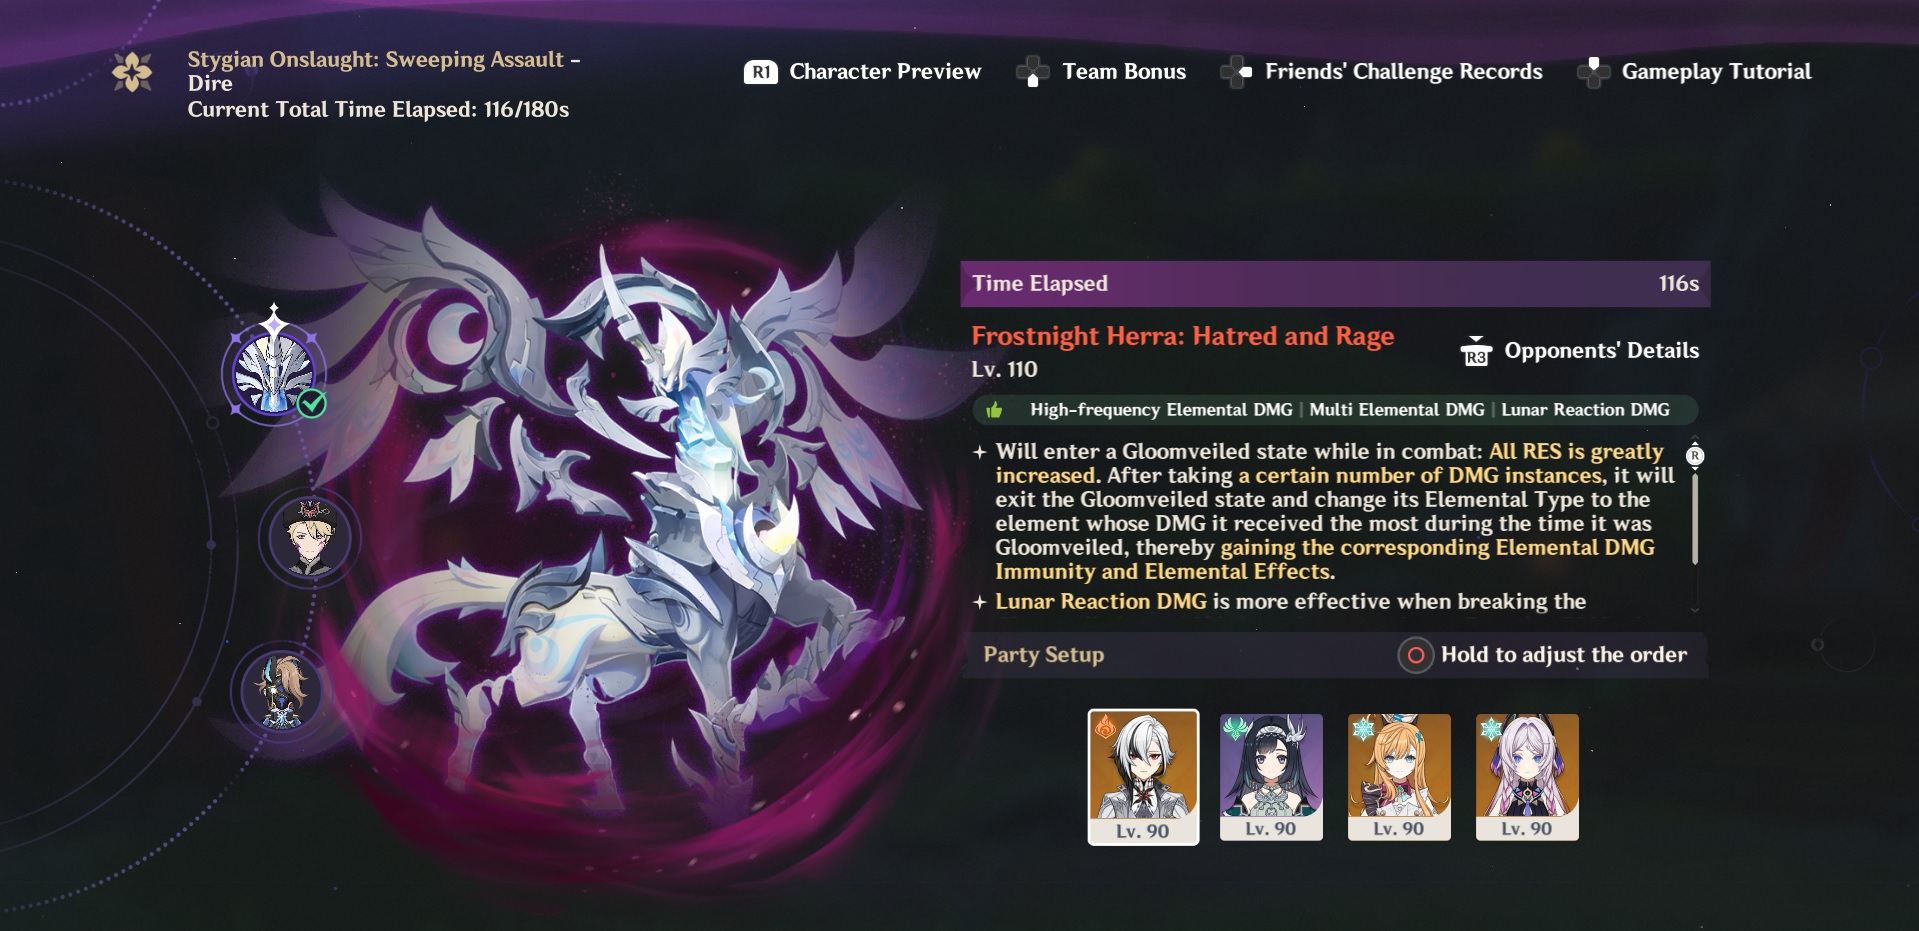Click the circle button for adjusting order
Viewport: 1919px width, 931px height.
pyautogui.click(x=1415, y=655)
